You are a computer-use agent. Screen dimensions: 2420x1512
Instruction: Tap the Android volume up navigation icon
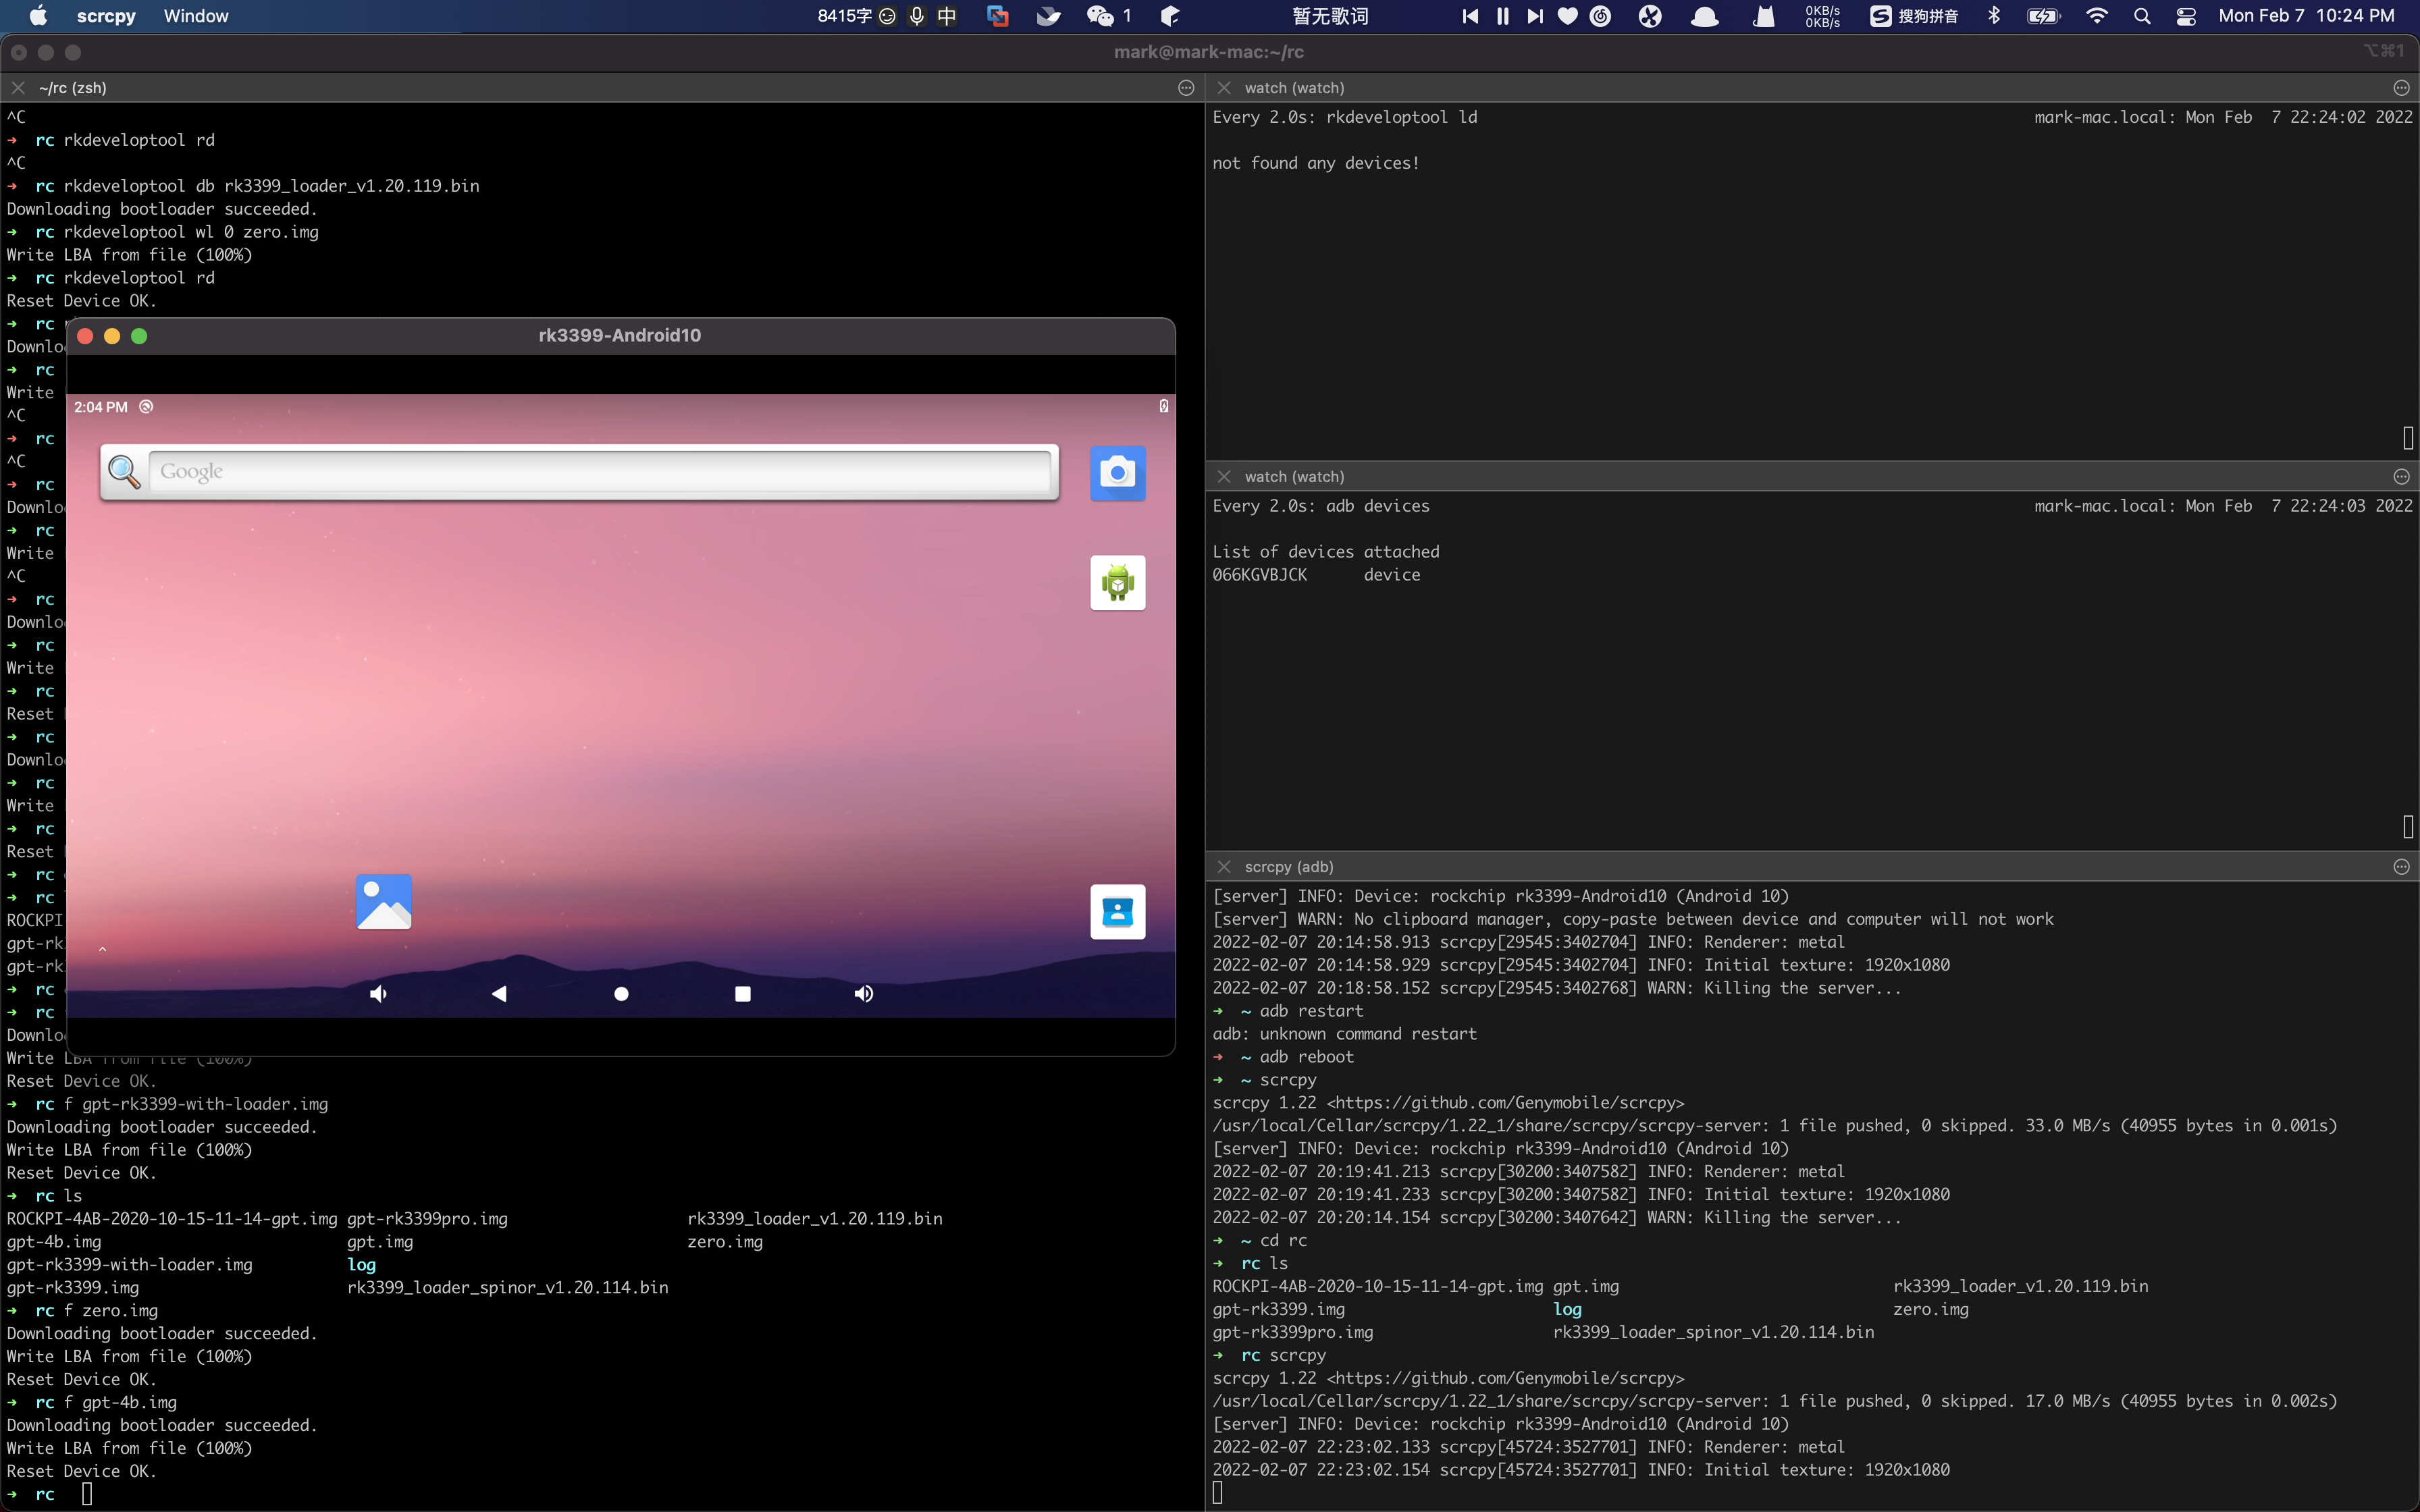coord(864,993)
